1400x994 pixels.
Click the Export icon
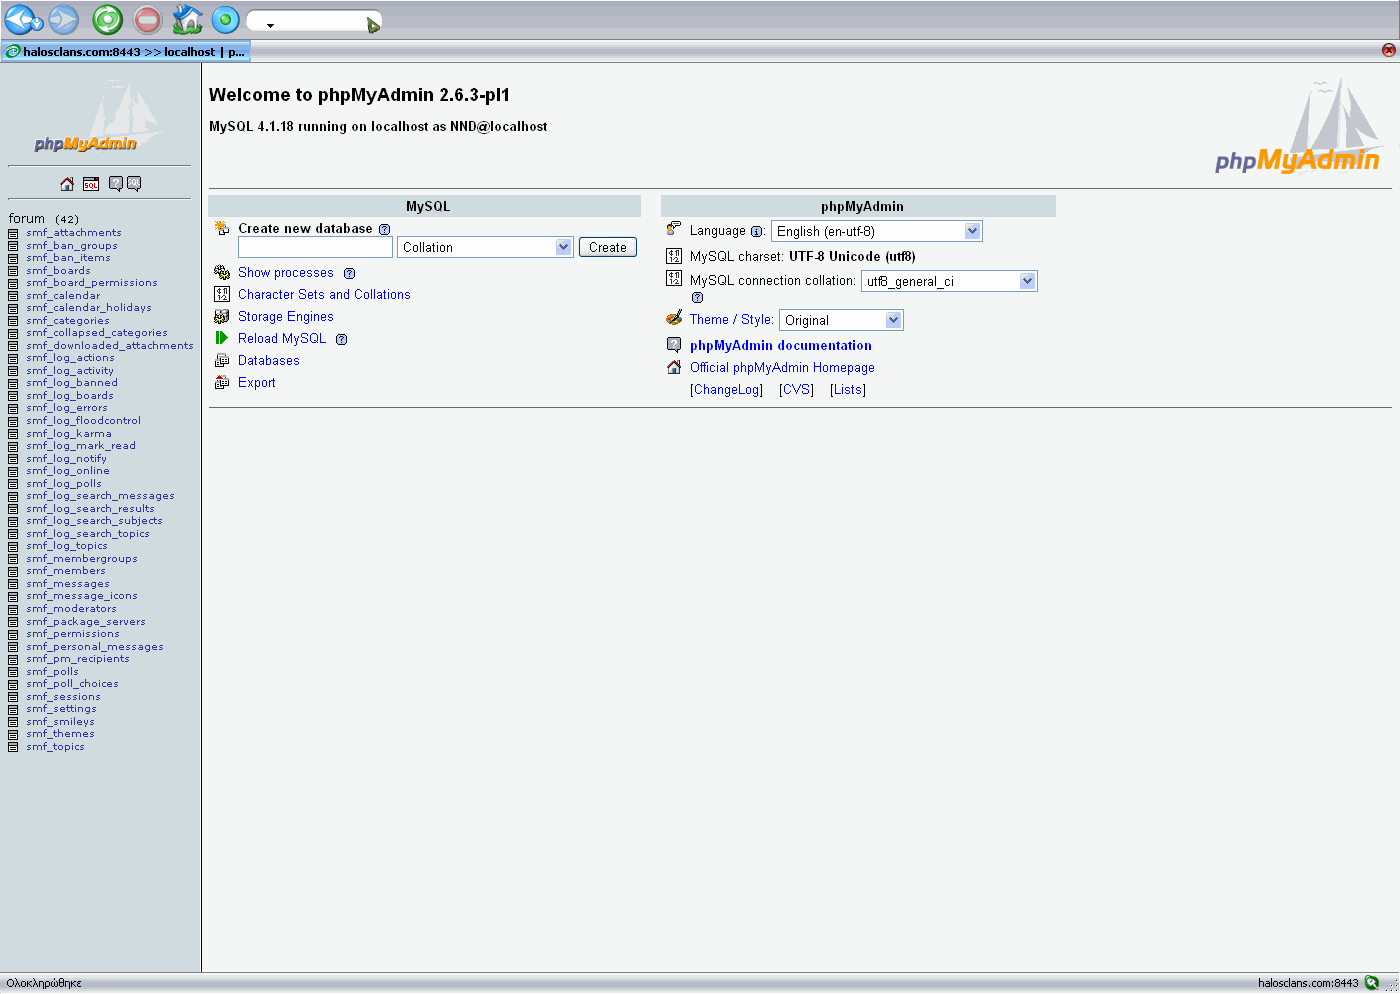(x=222, y=382)
